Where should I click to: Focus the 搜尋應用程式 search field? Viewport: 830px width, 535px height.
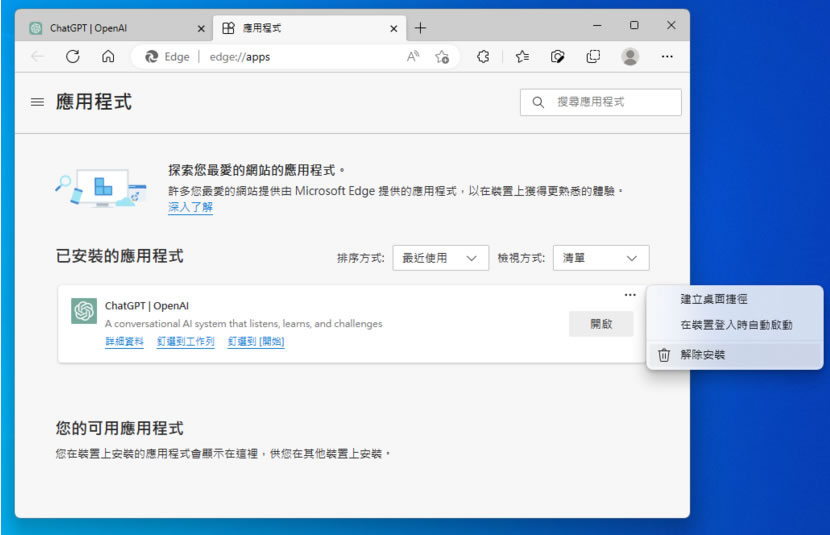(x=601, y=102)
